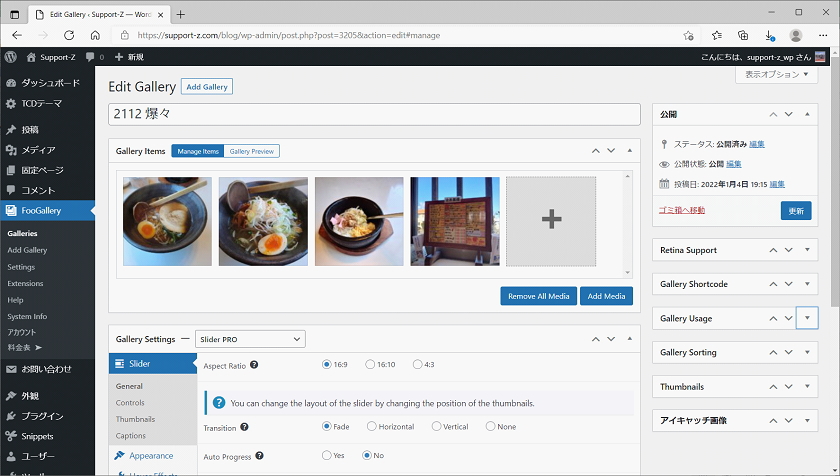840x476 pixels.
Task: Click the plus tile to add image
Action: point(551,221)
